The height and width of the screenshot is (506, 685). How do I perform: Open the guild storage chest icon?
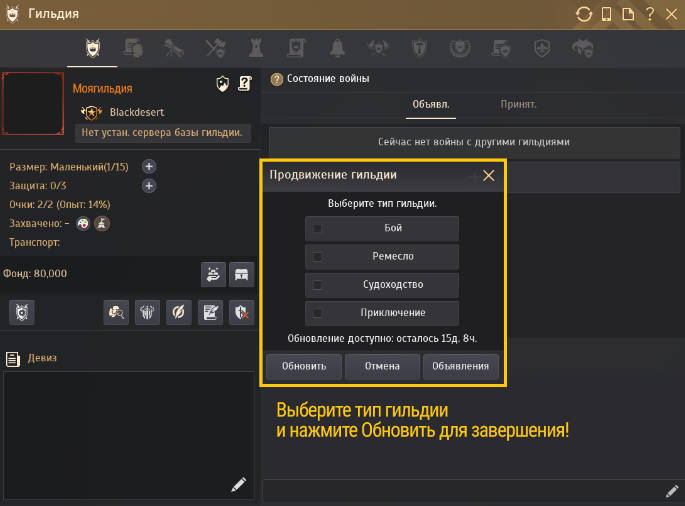point(242,274)
